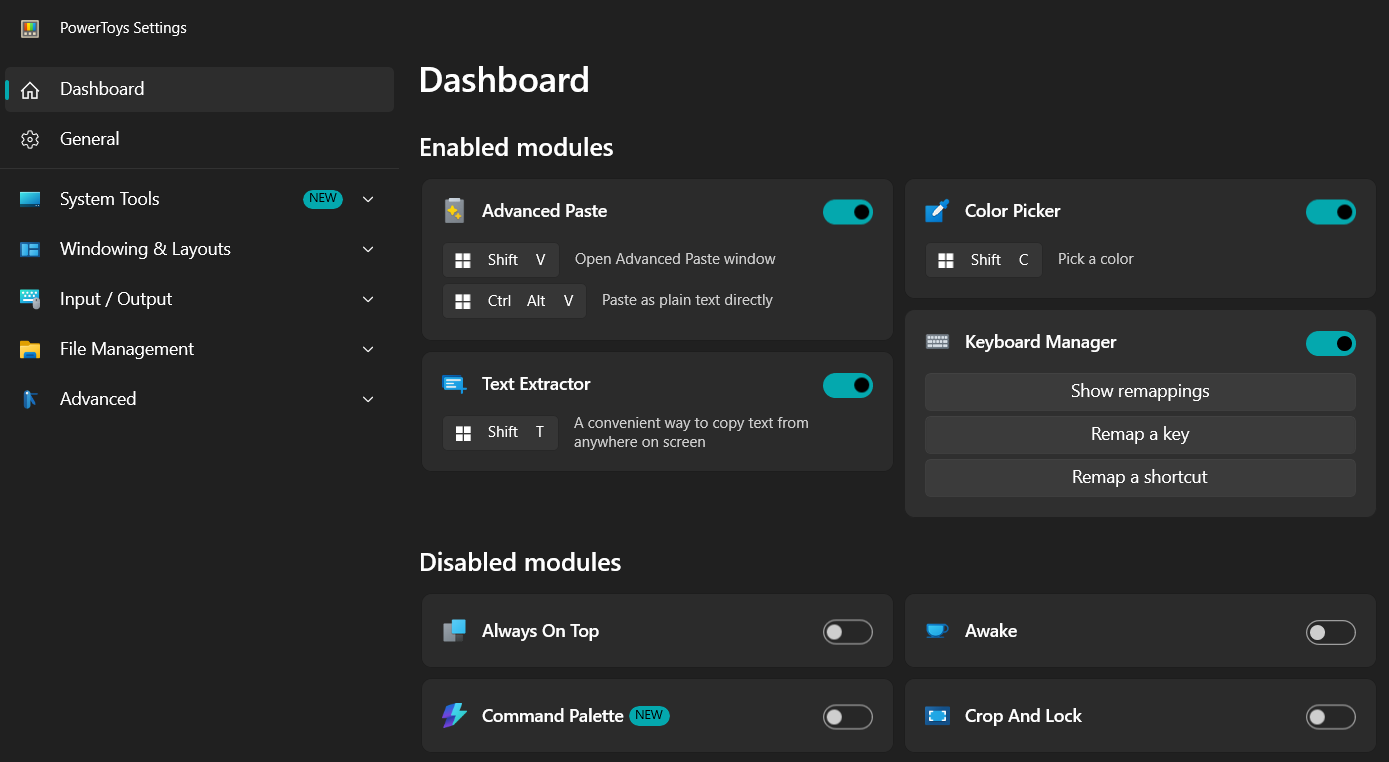Select System Tools in the sidebar
Screen dimensions: 1389x762
click(x=200, y=199)
